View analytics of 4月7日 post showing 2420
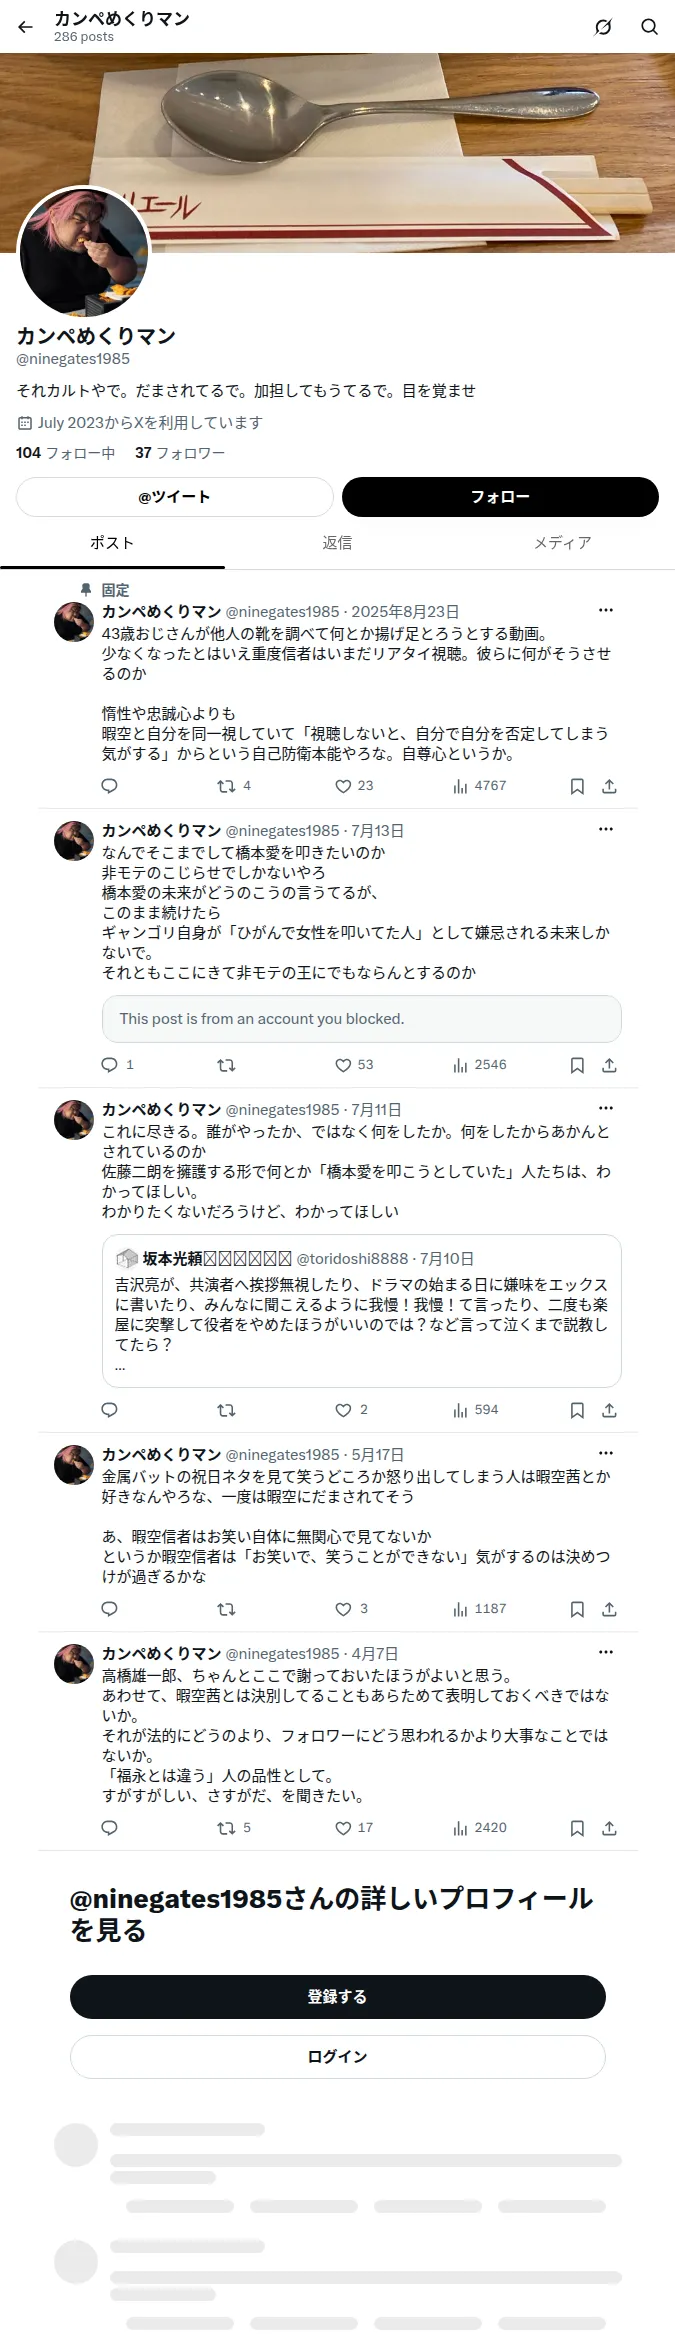 click(480, 1828)
